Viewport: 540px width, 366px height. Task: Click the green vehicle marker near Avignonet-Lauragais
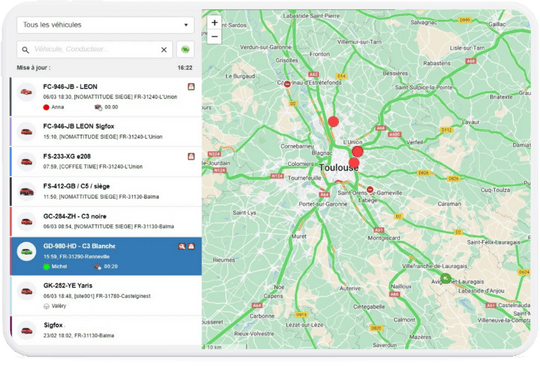click(x=446, y=278)
